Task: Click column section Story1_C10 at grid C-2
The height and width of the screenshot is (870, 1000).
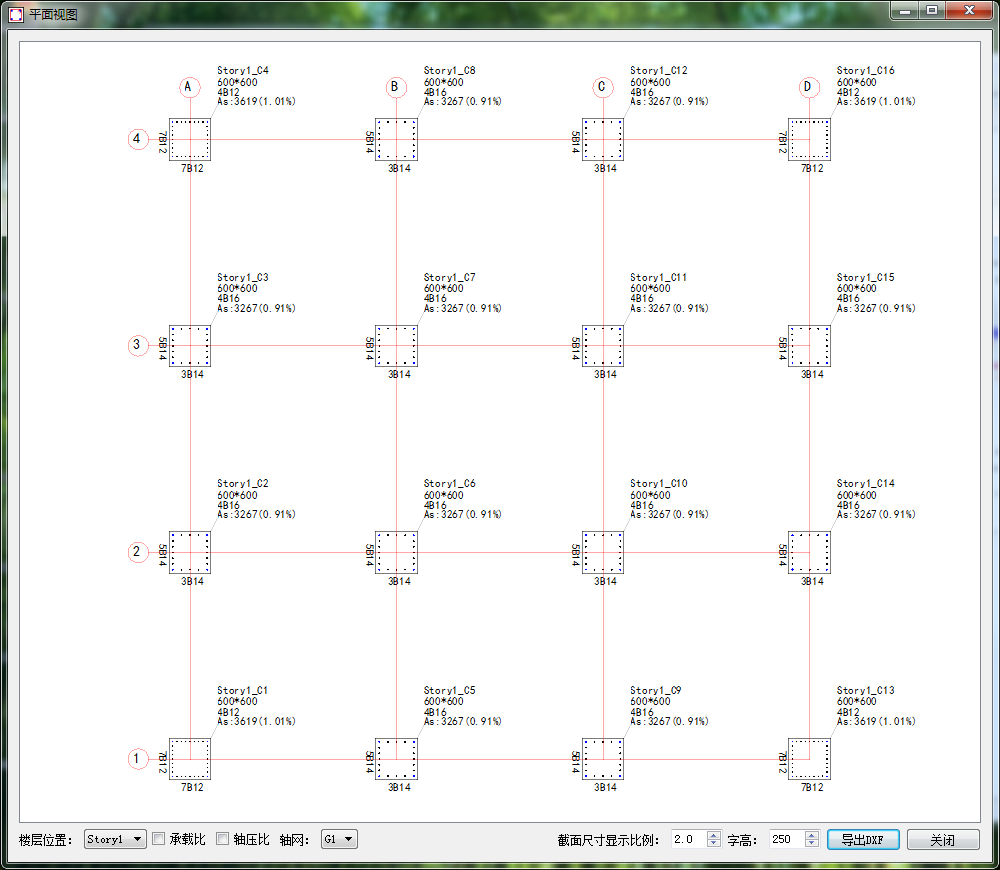Action: (x=603, y=552)
